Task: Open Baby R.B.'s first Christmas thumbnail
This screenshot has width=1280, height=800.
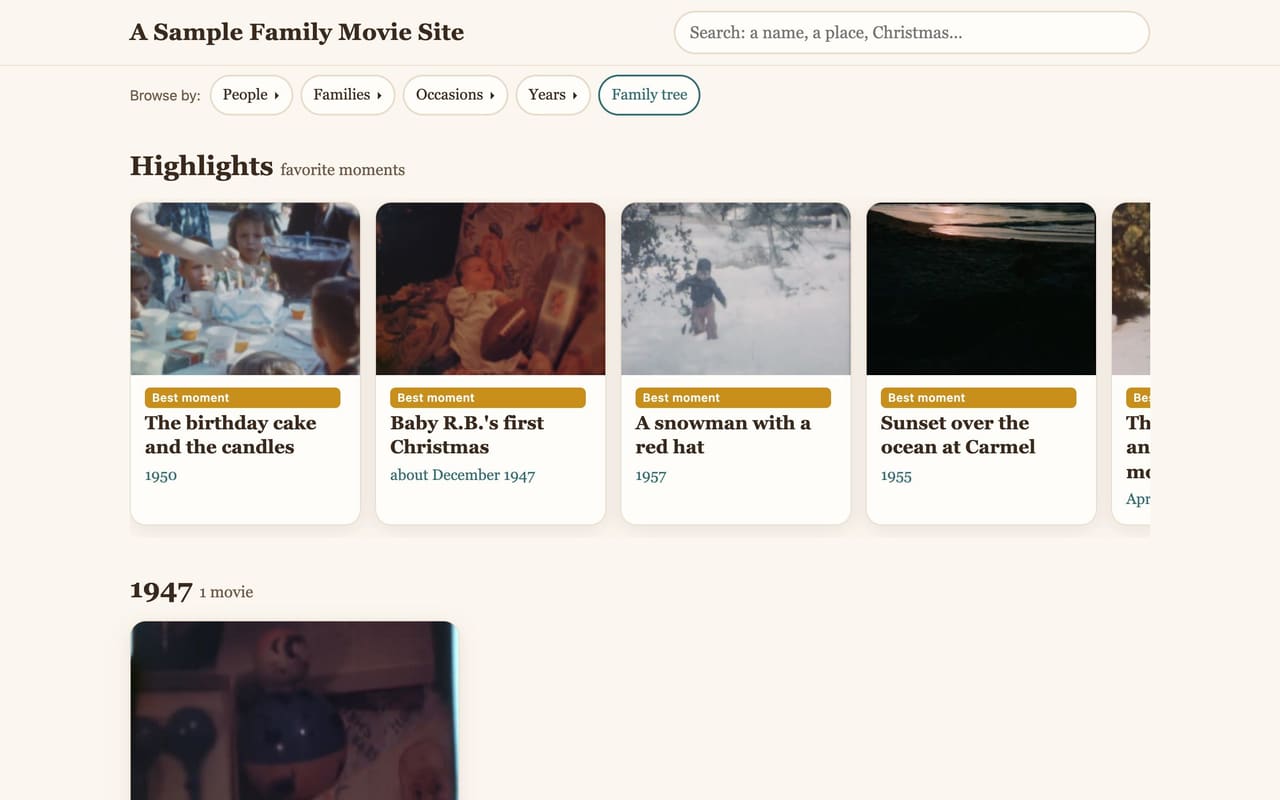Action: [490, 289]
